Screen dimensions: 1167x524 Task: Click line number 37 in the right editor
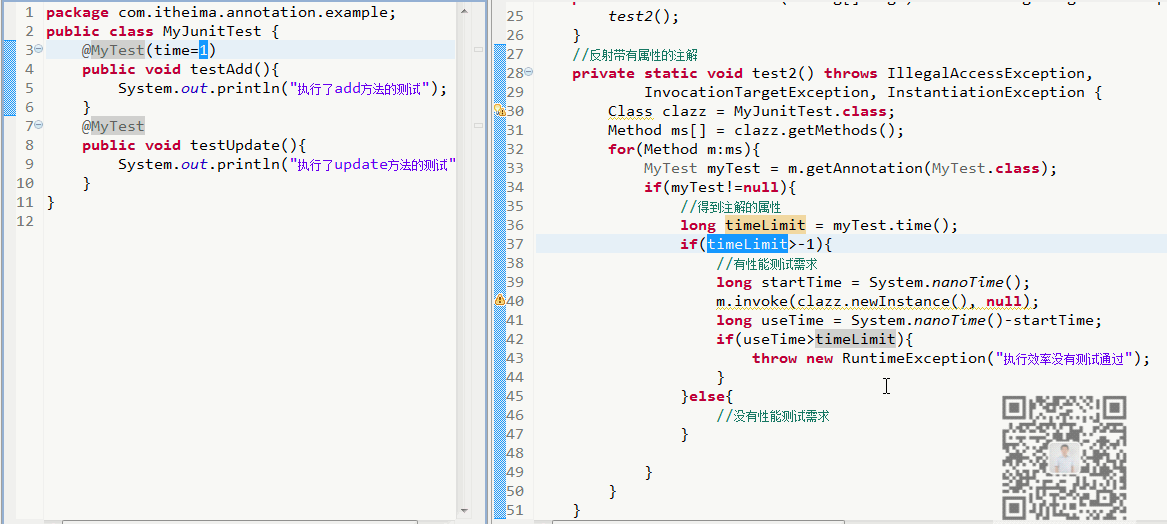pyautogui.click(x=515, y=244)
